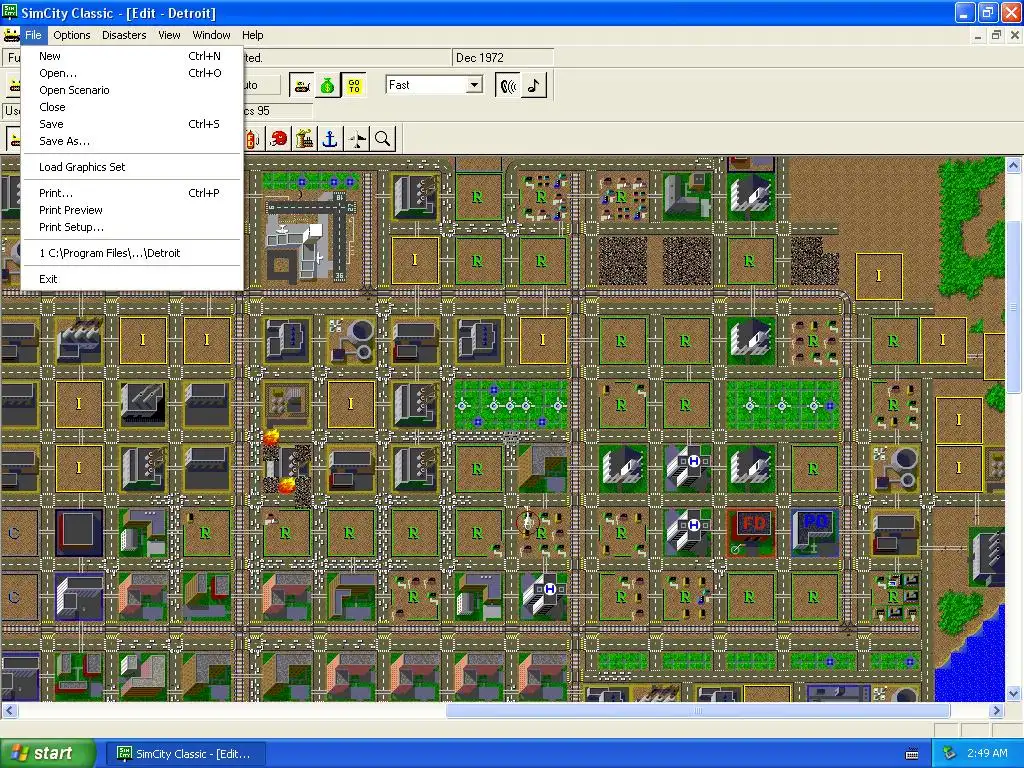Viewport: 1024px width, 768px height.
Task: Choose Print Setup... menu entry
Action: pyautogui.click(x=132, y=227)
